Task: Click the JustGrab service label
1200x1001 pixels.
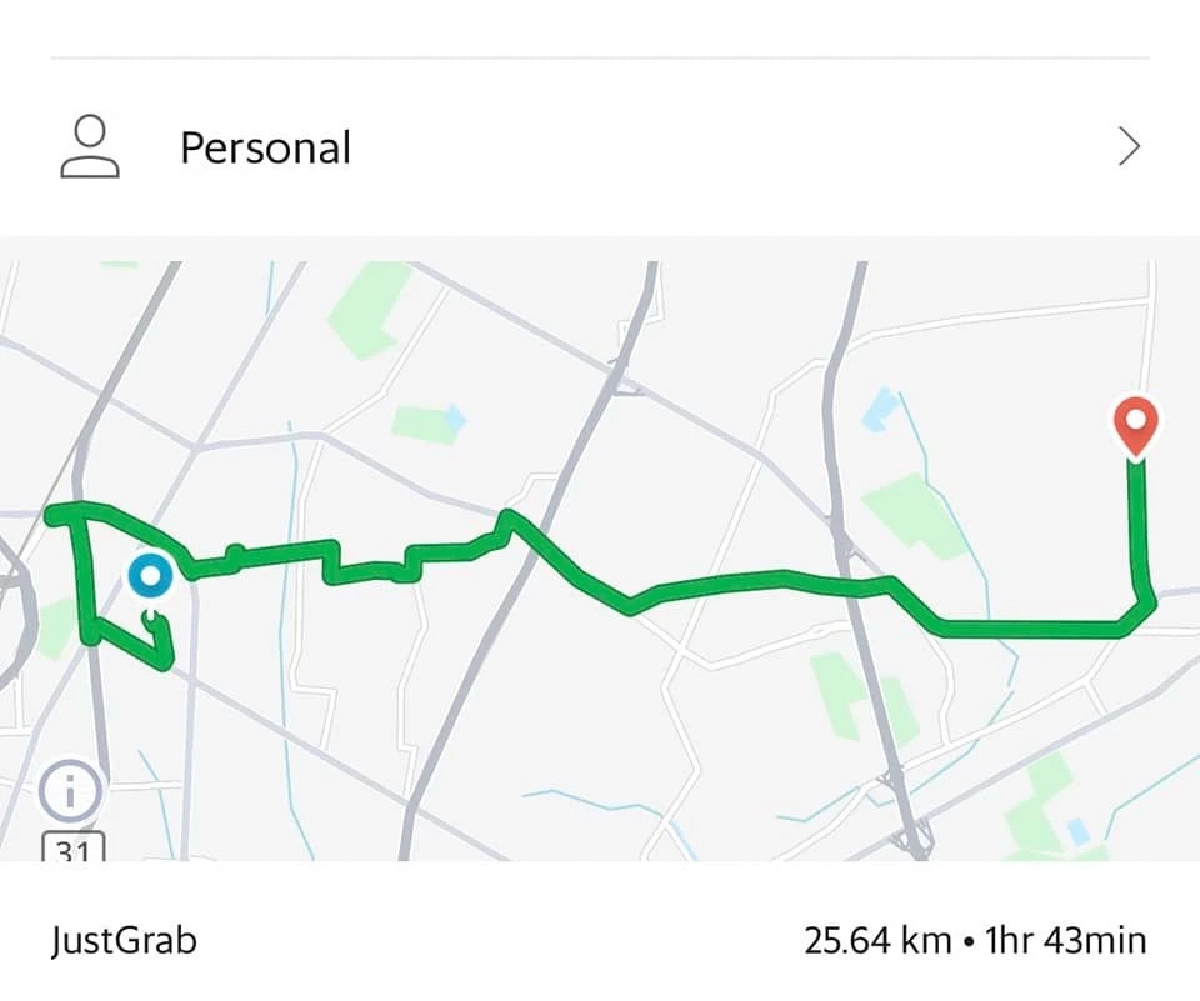Action: (x=123, y=941)
